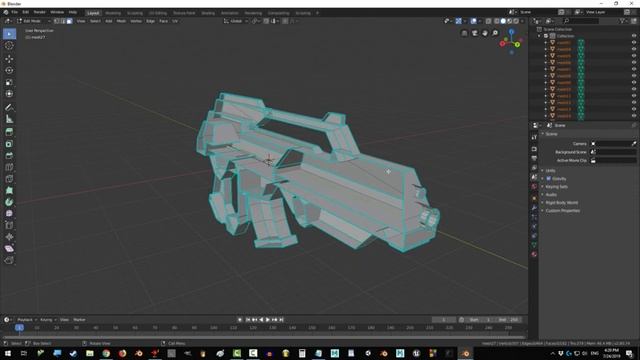This screenshot has width=640, height=360.
Task: Enable vertex select mode
Action: pos(57,21)
